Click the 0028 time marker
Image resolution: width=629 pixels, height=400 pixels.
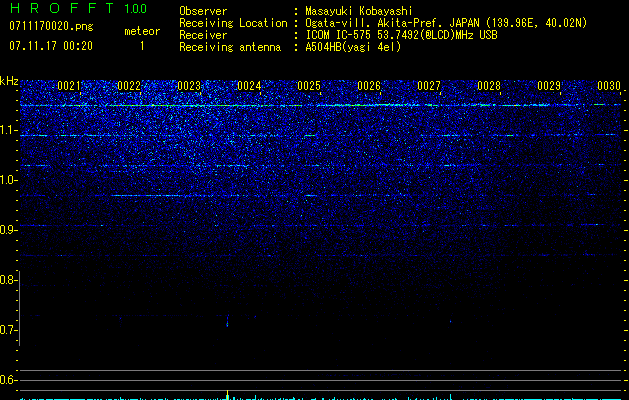(x=489, y=86)
